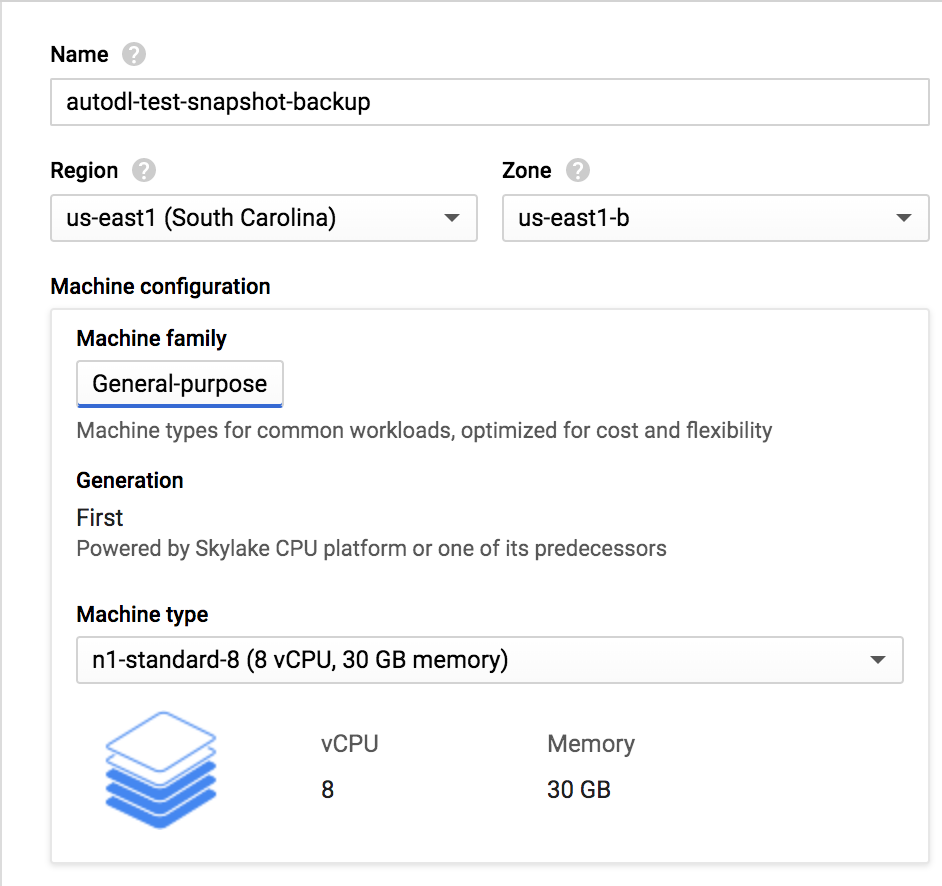942x886 pixels.
Task: Select us-east1 (South Carolina) region box
Action: 264,218
